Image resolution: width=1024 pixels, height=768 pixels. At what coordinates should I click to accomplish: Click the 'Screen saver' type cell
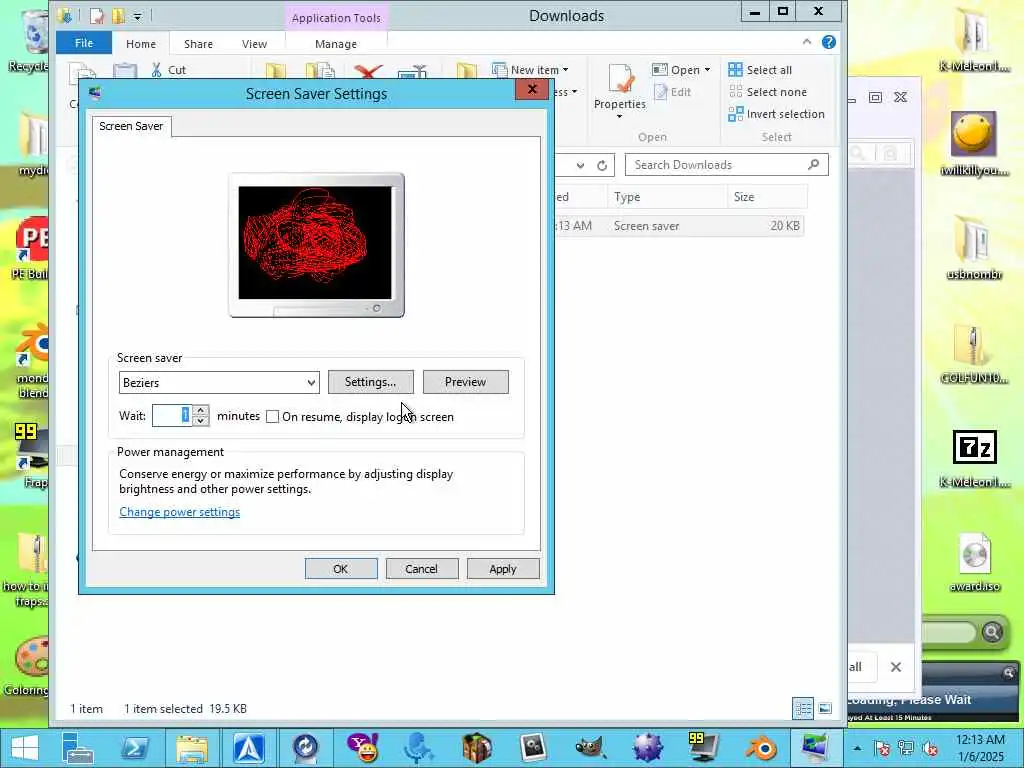point(647,226)
